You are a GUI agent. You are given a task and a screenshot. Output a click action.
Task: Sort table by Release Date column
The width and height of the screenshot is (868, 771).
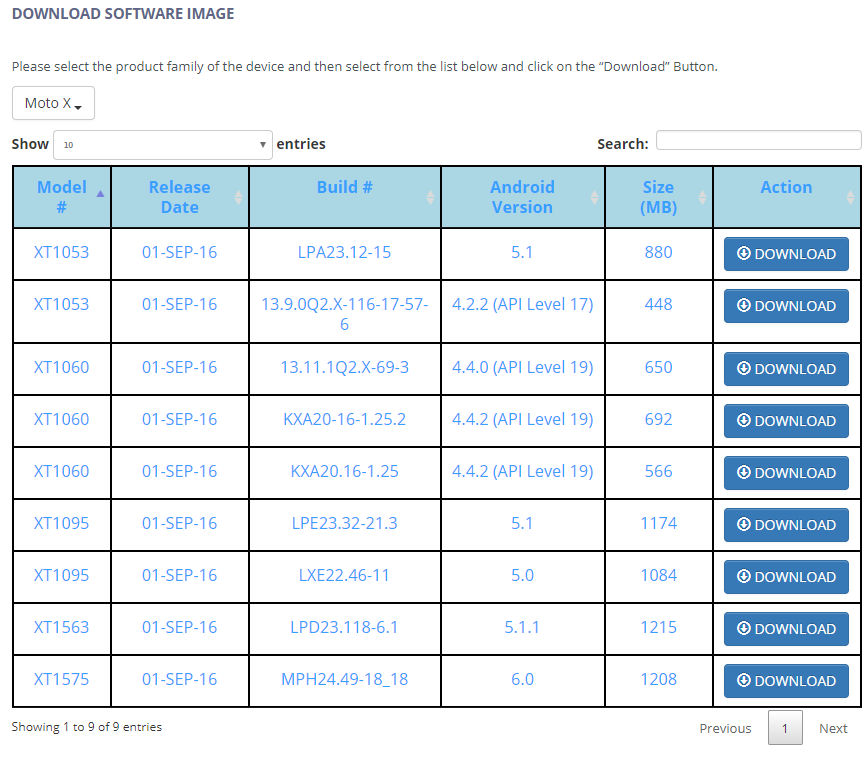pos(180,197)
